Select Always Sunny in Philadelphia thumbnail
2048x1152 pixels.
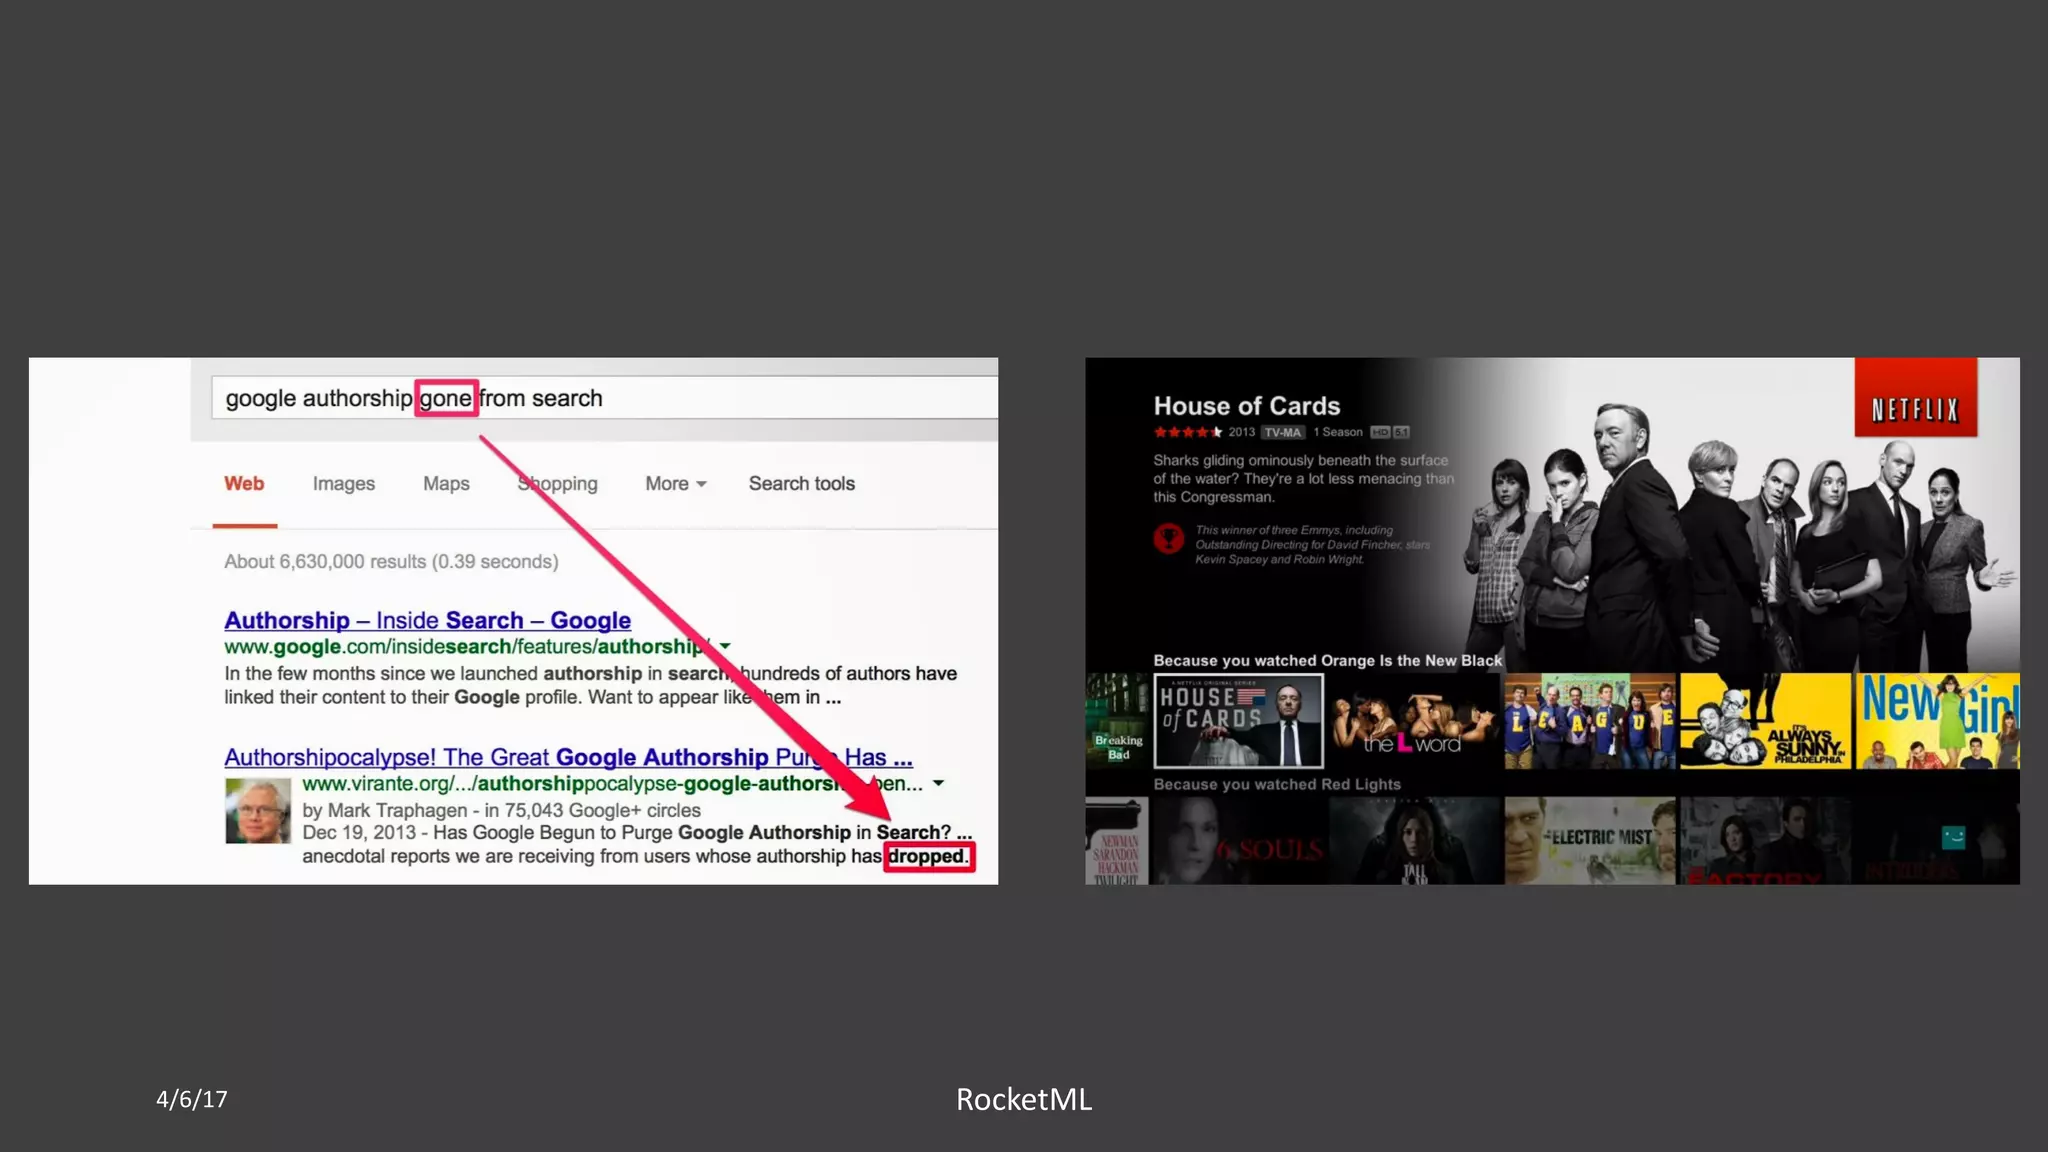pos(1765,721)
